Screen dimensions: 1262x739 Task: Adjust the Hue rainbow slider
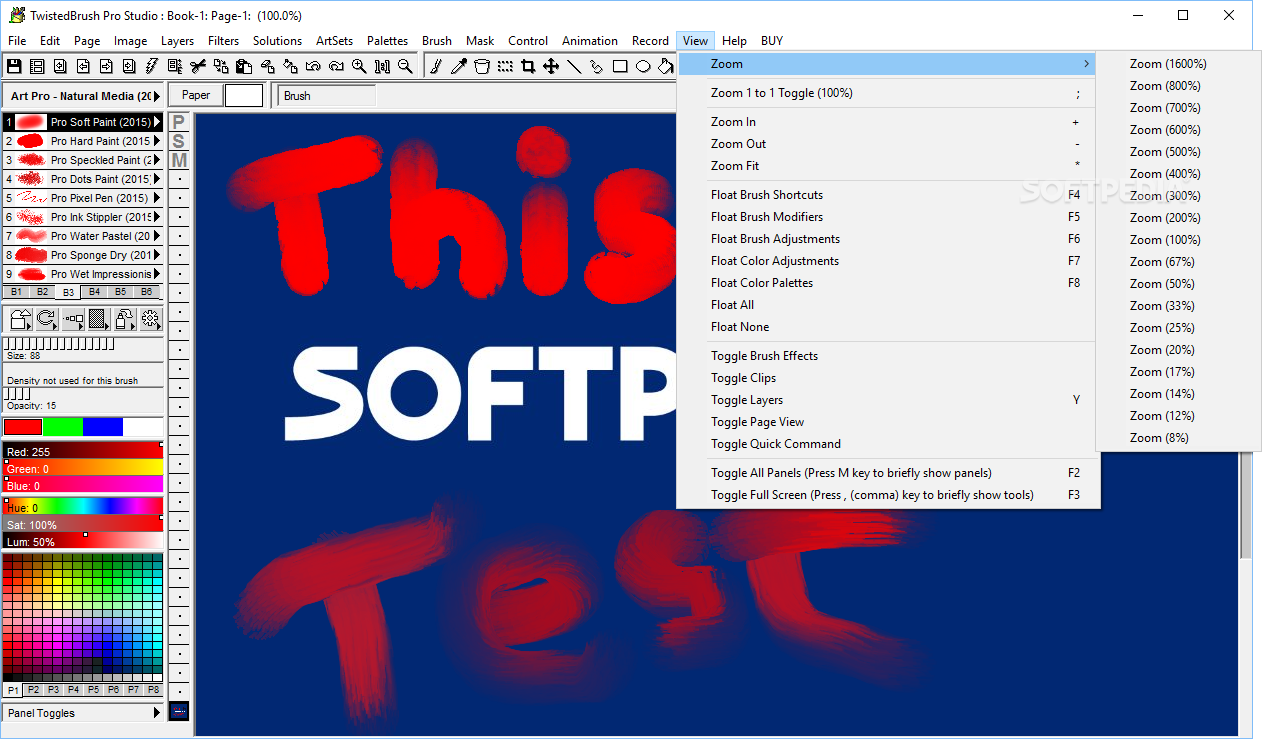click(83, 507)
